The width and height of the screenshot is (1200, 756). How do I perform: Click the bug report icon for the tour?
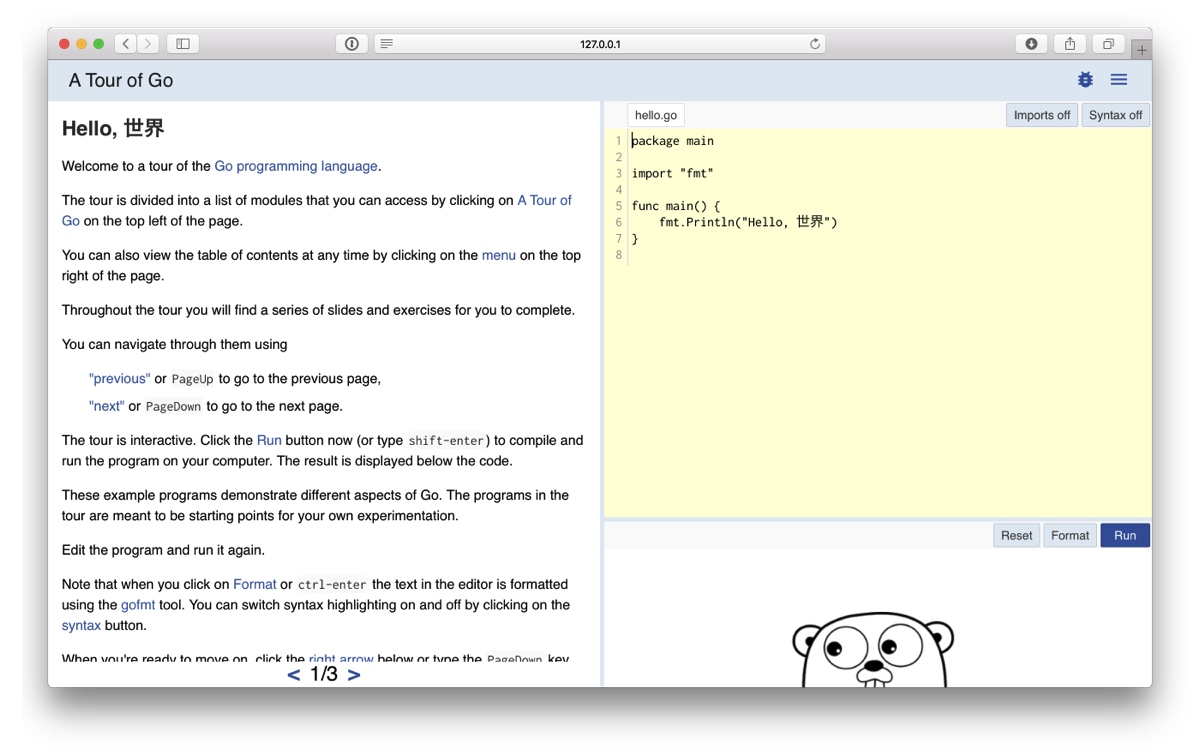(x=1085, y=79)
